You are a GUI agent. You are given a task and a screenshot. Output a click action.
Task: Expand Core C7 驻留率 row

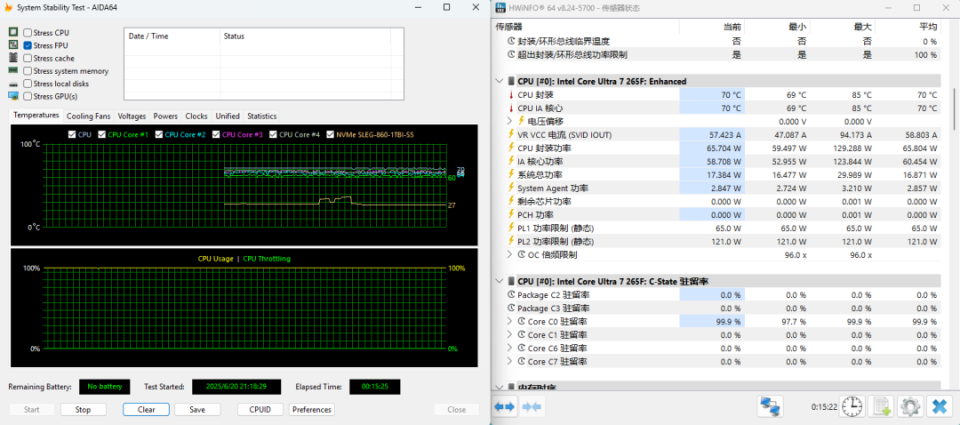509,361
